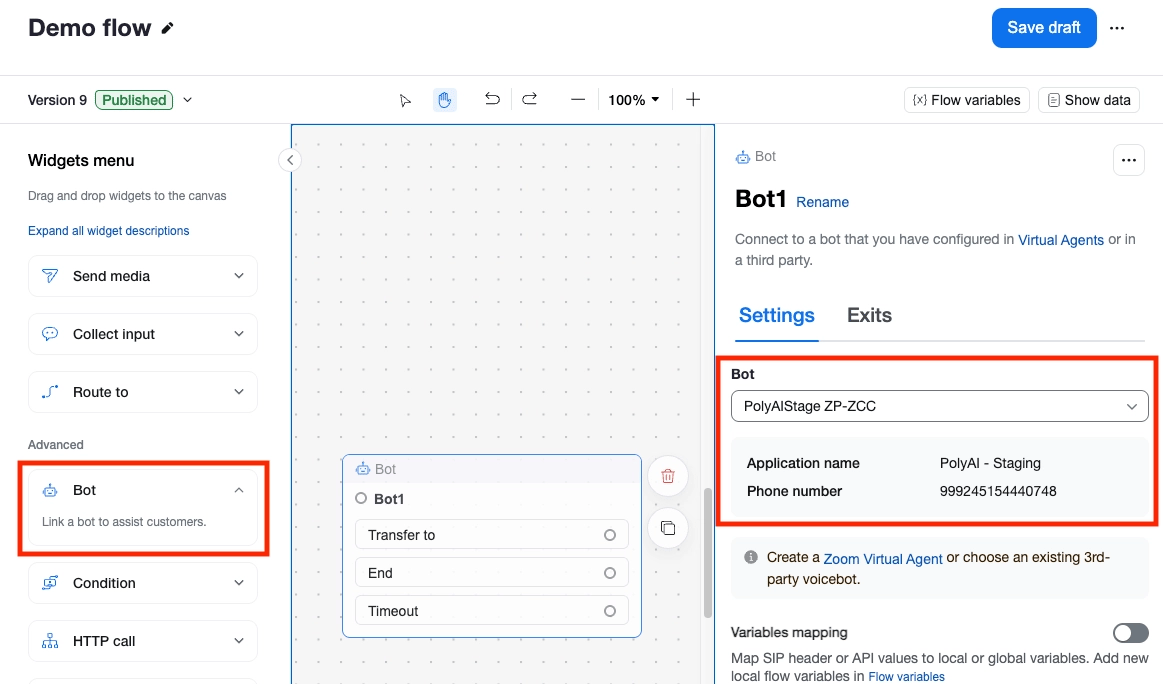
Task: Click the robot icon in the Bot node header on canvas
Action: tap(363, 469)
